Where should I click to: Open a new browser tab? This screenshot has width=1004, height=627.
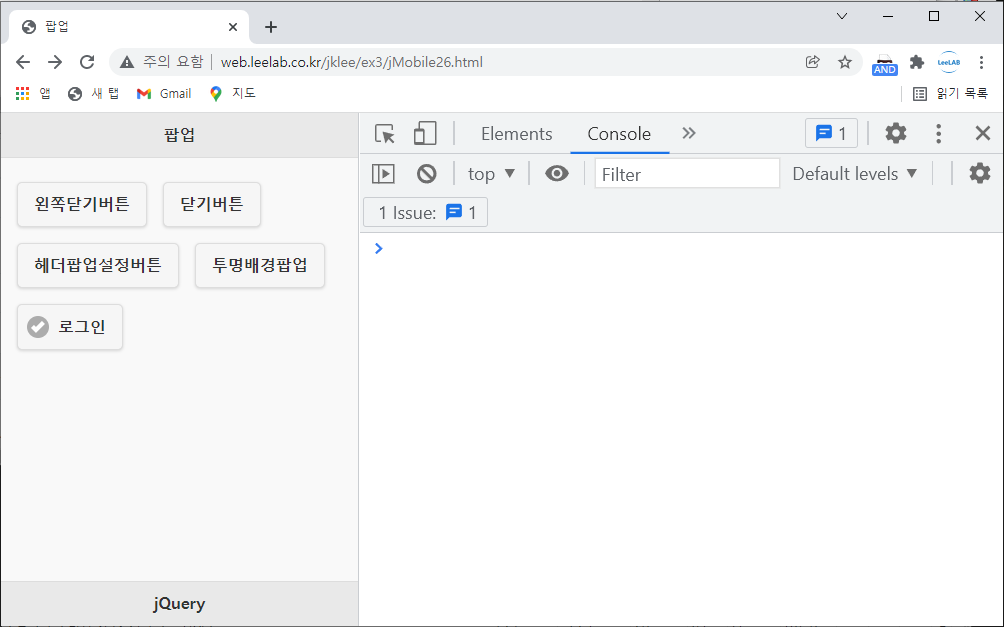pos(271,27)
